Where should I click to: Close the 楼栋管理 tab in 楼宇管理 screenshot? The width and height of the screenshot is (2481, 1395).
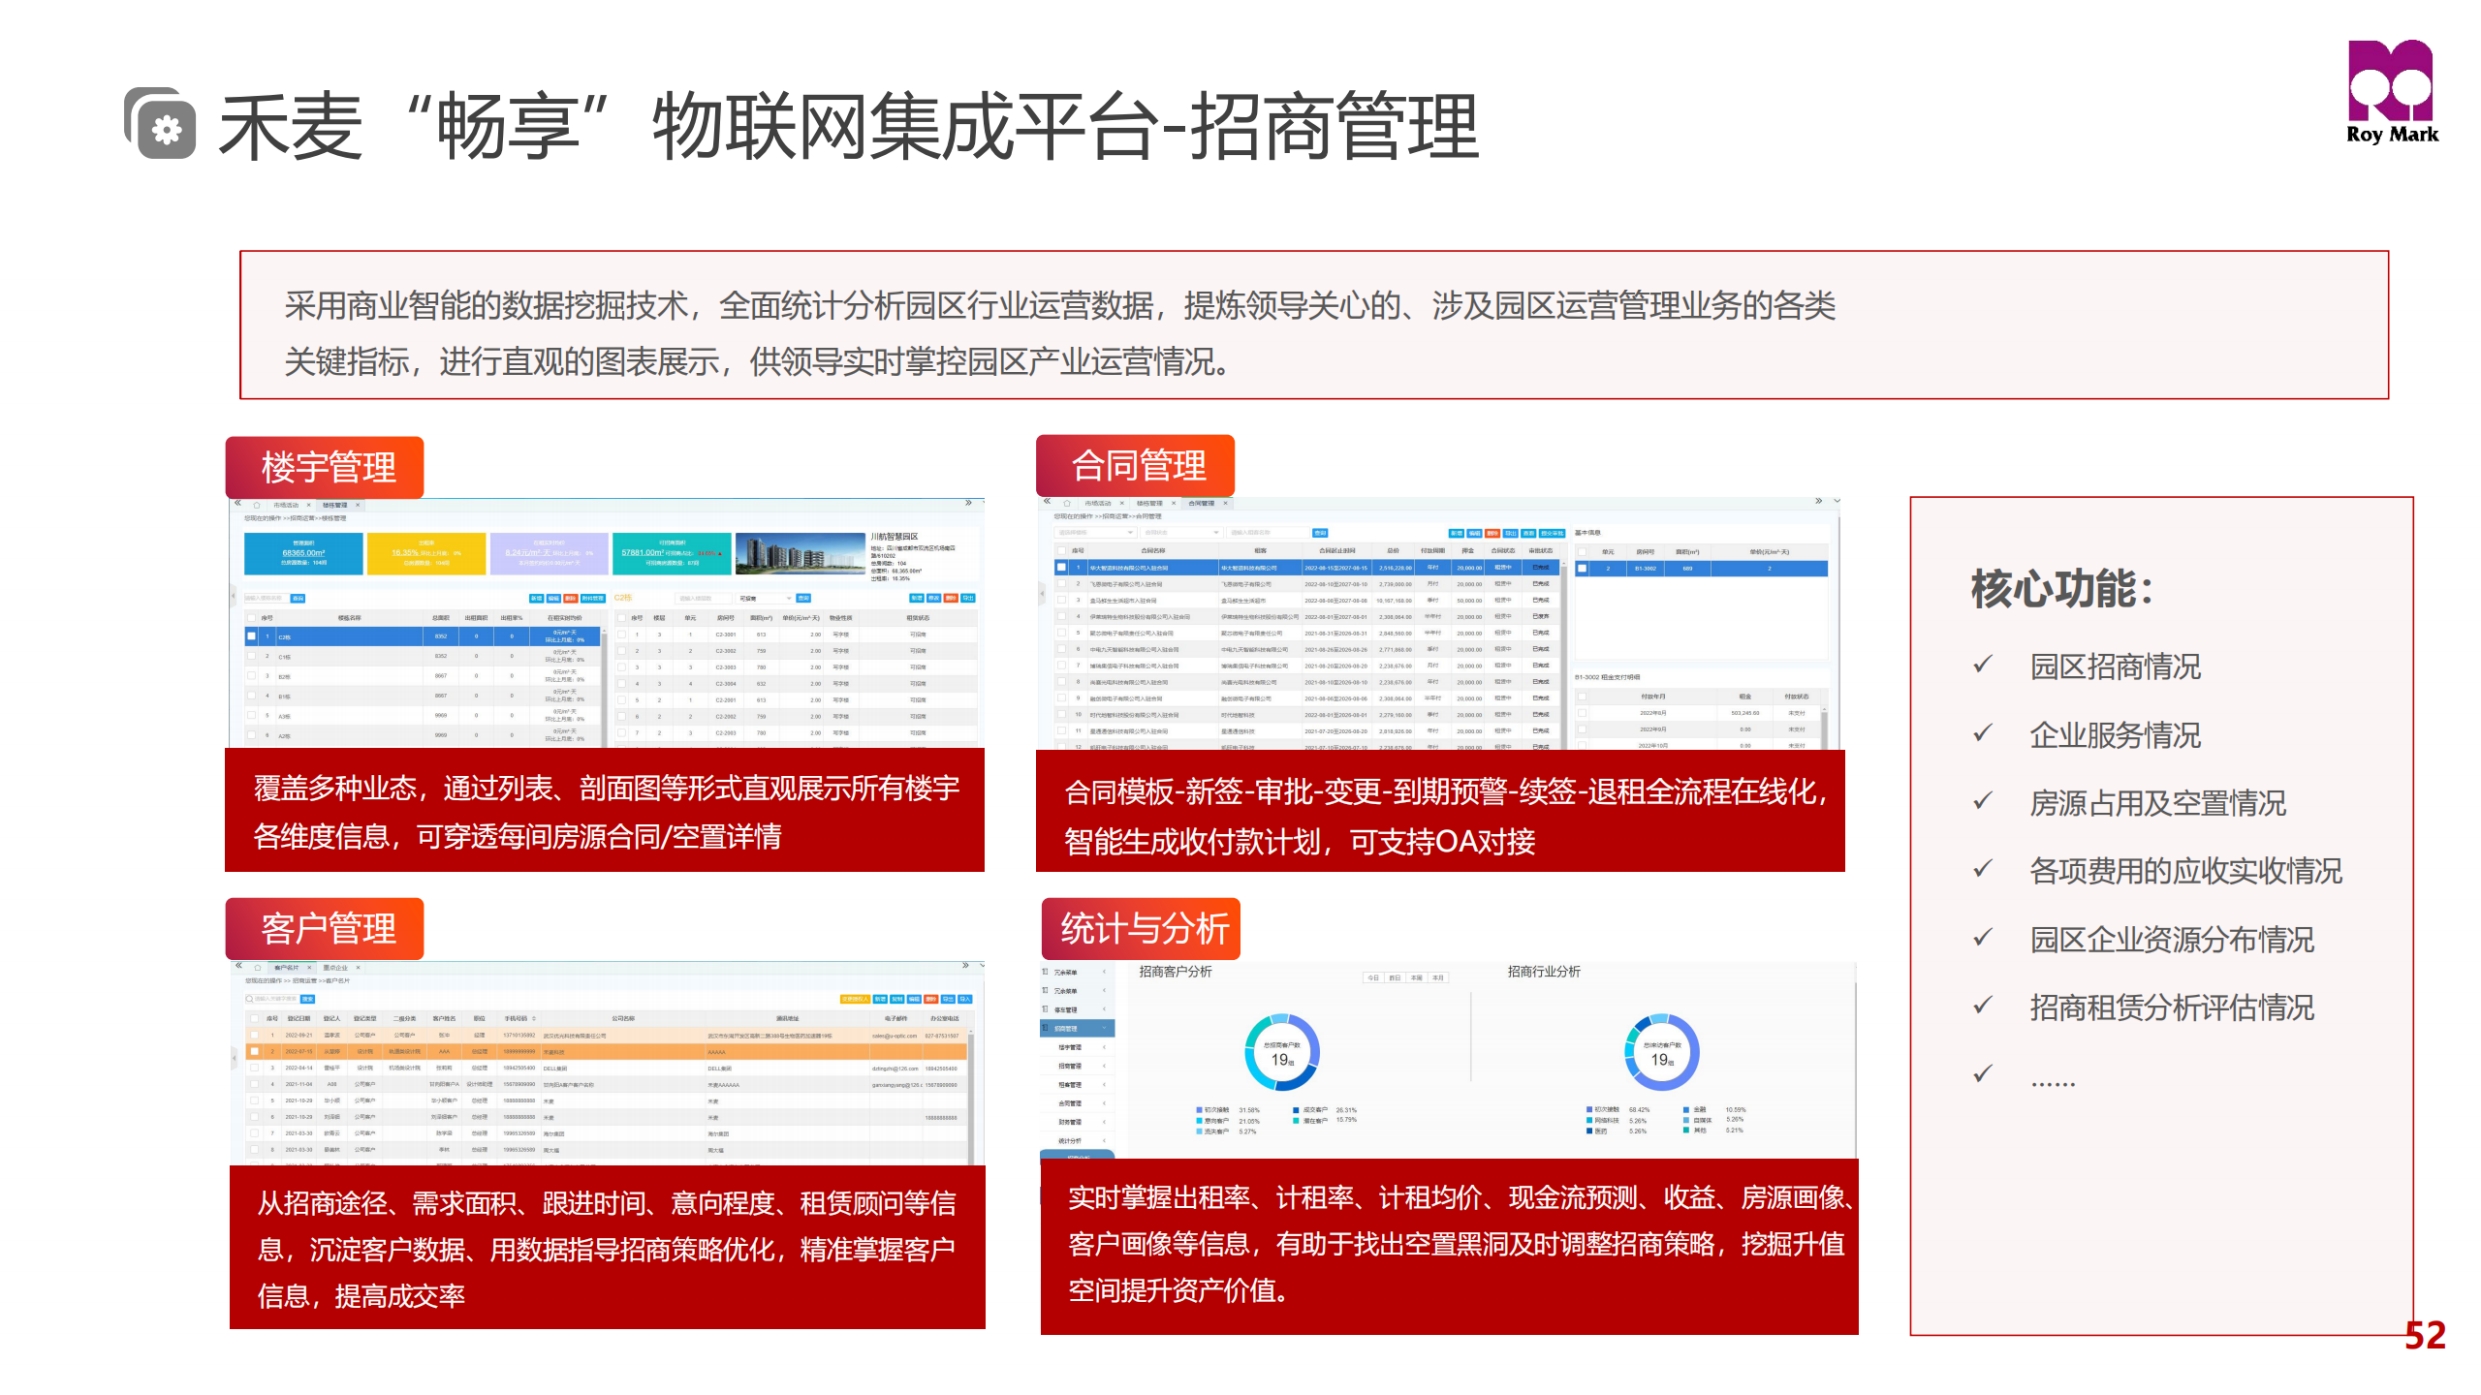point(358,505)
